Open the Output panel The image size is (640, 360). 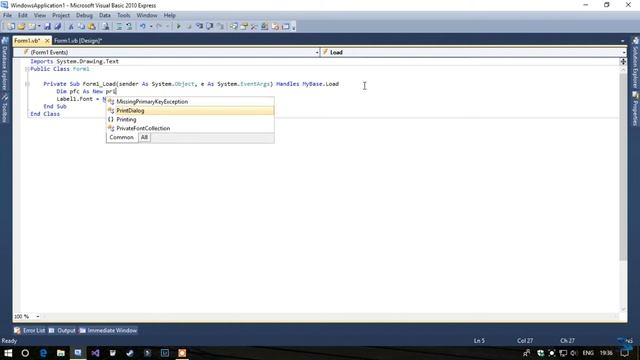pyautogui.click(x=62, y=331)
